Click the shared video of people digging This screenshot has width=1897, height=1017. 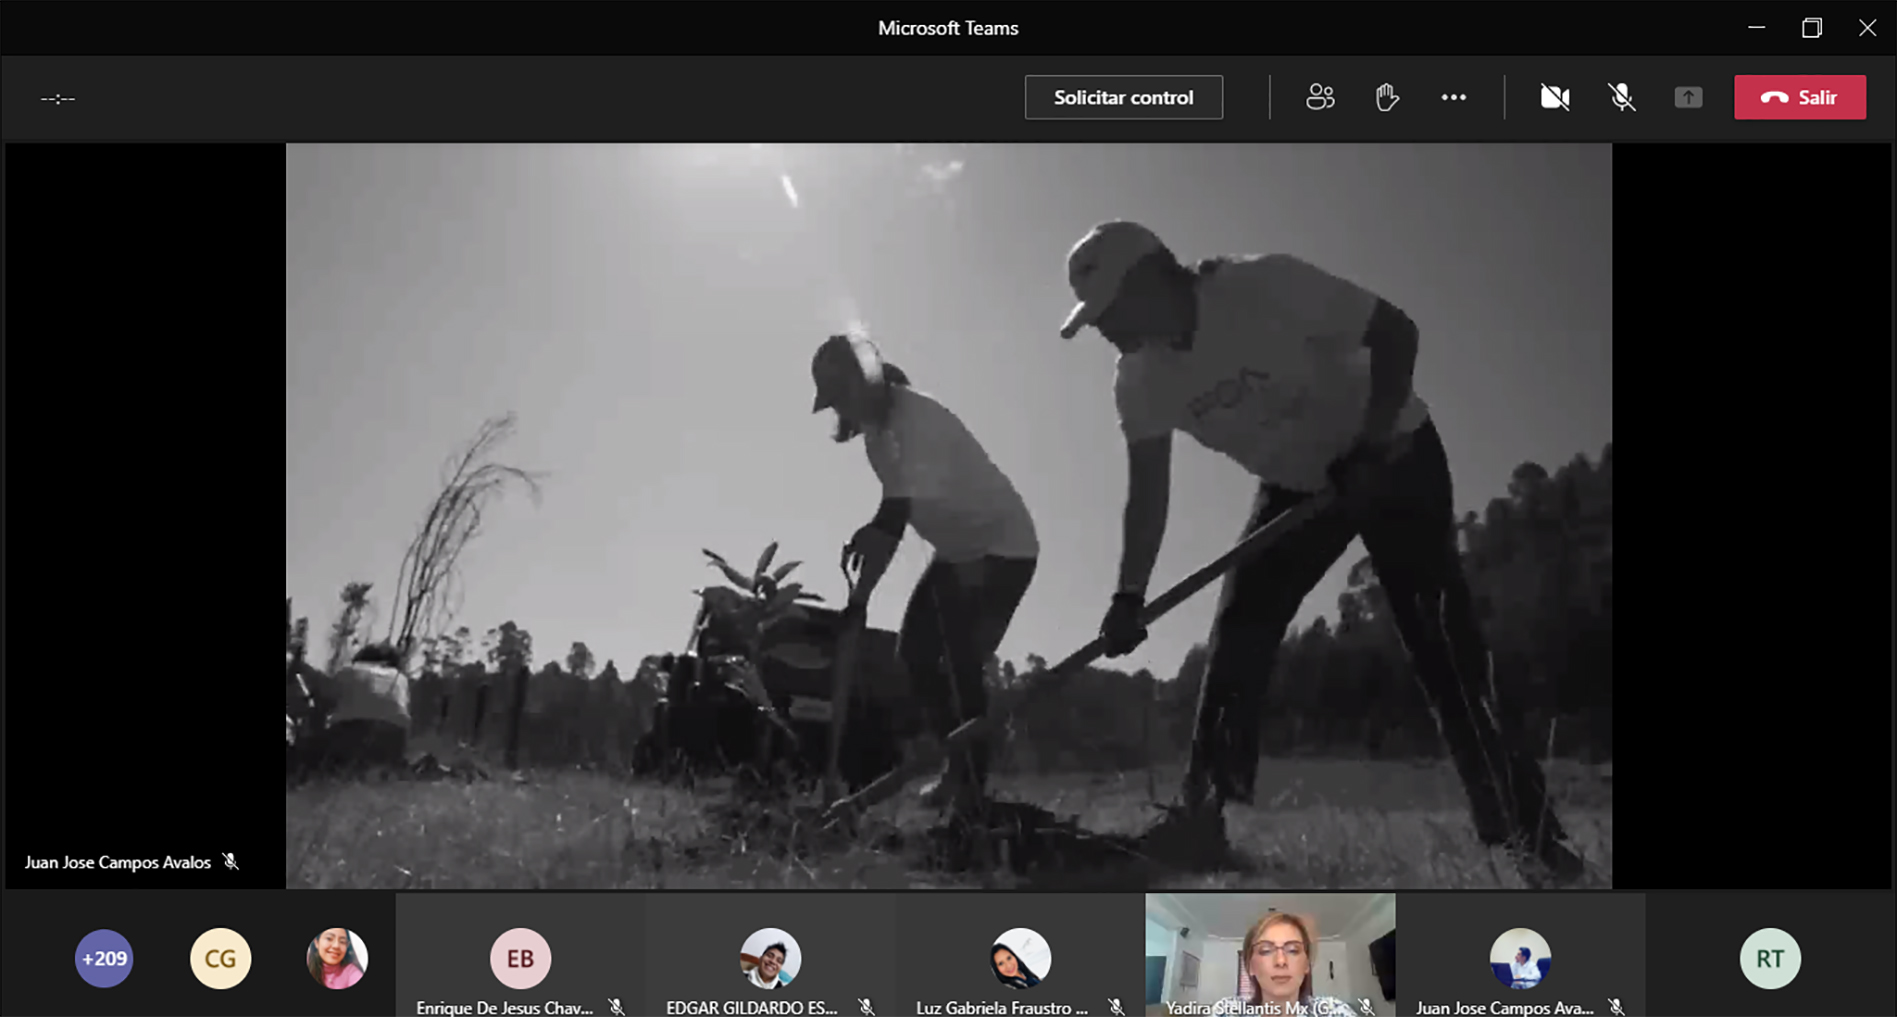click(948, 515)
